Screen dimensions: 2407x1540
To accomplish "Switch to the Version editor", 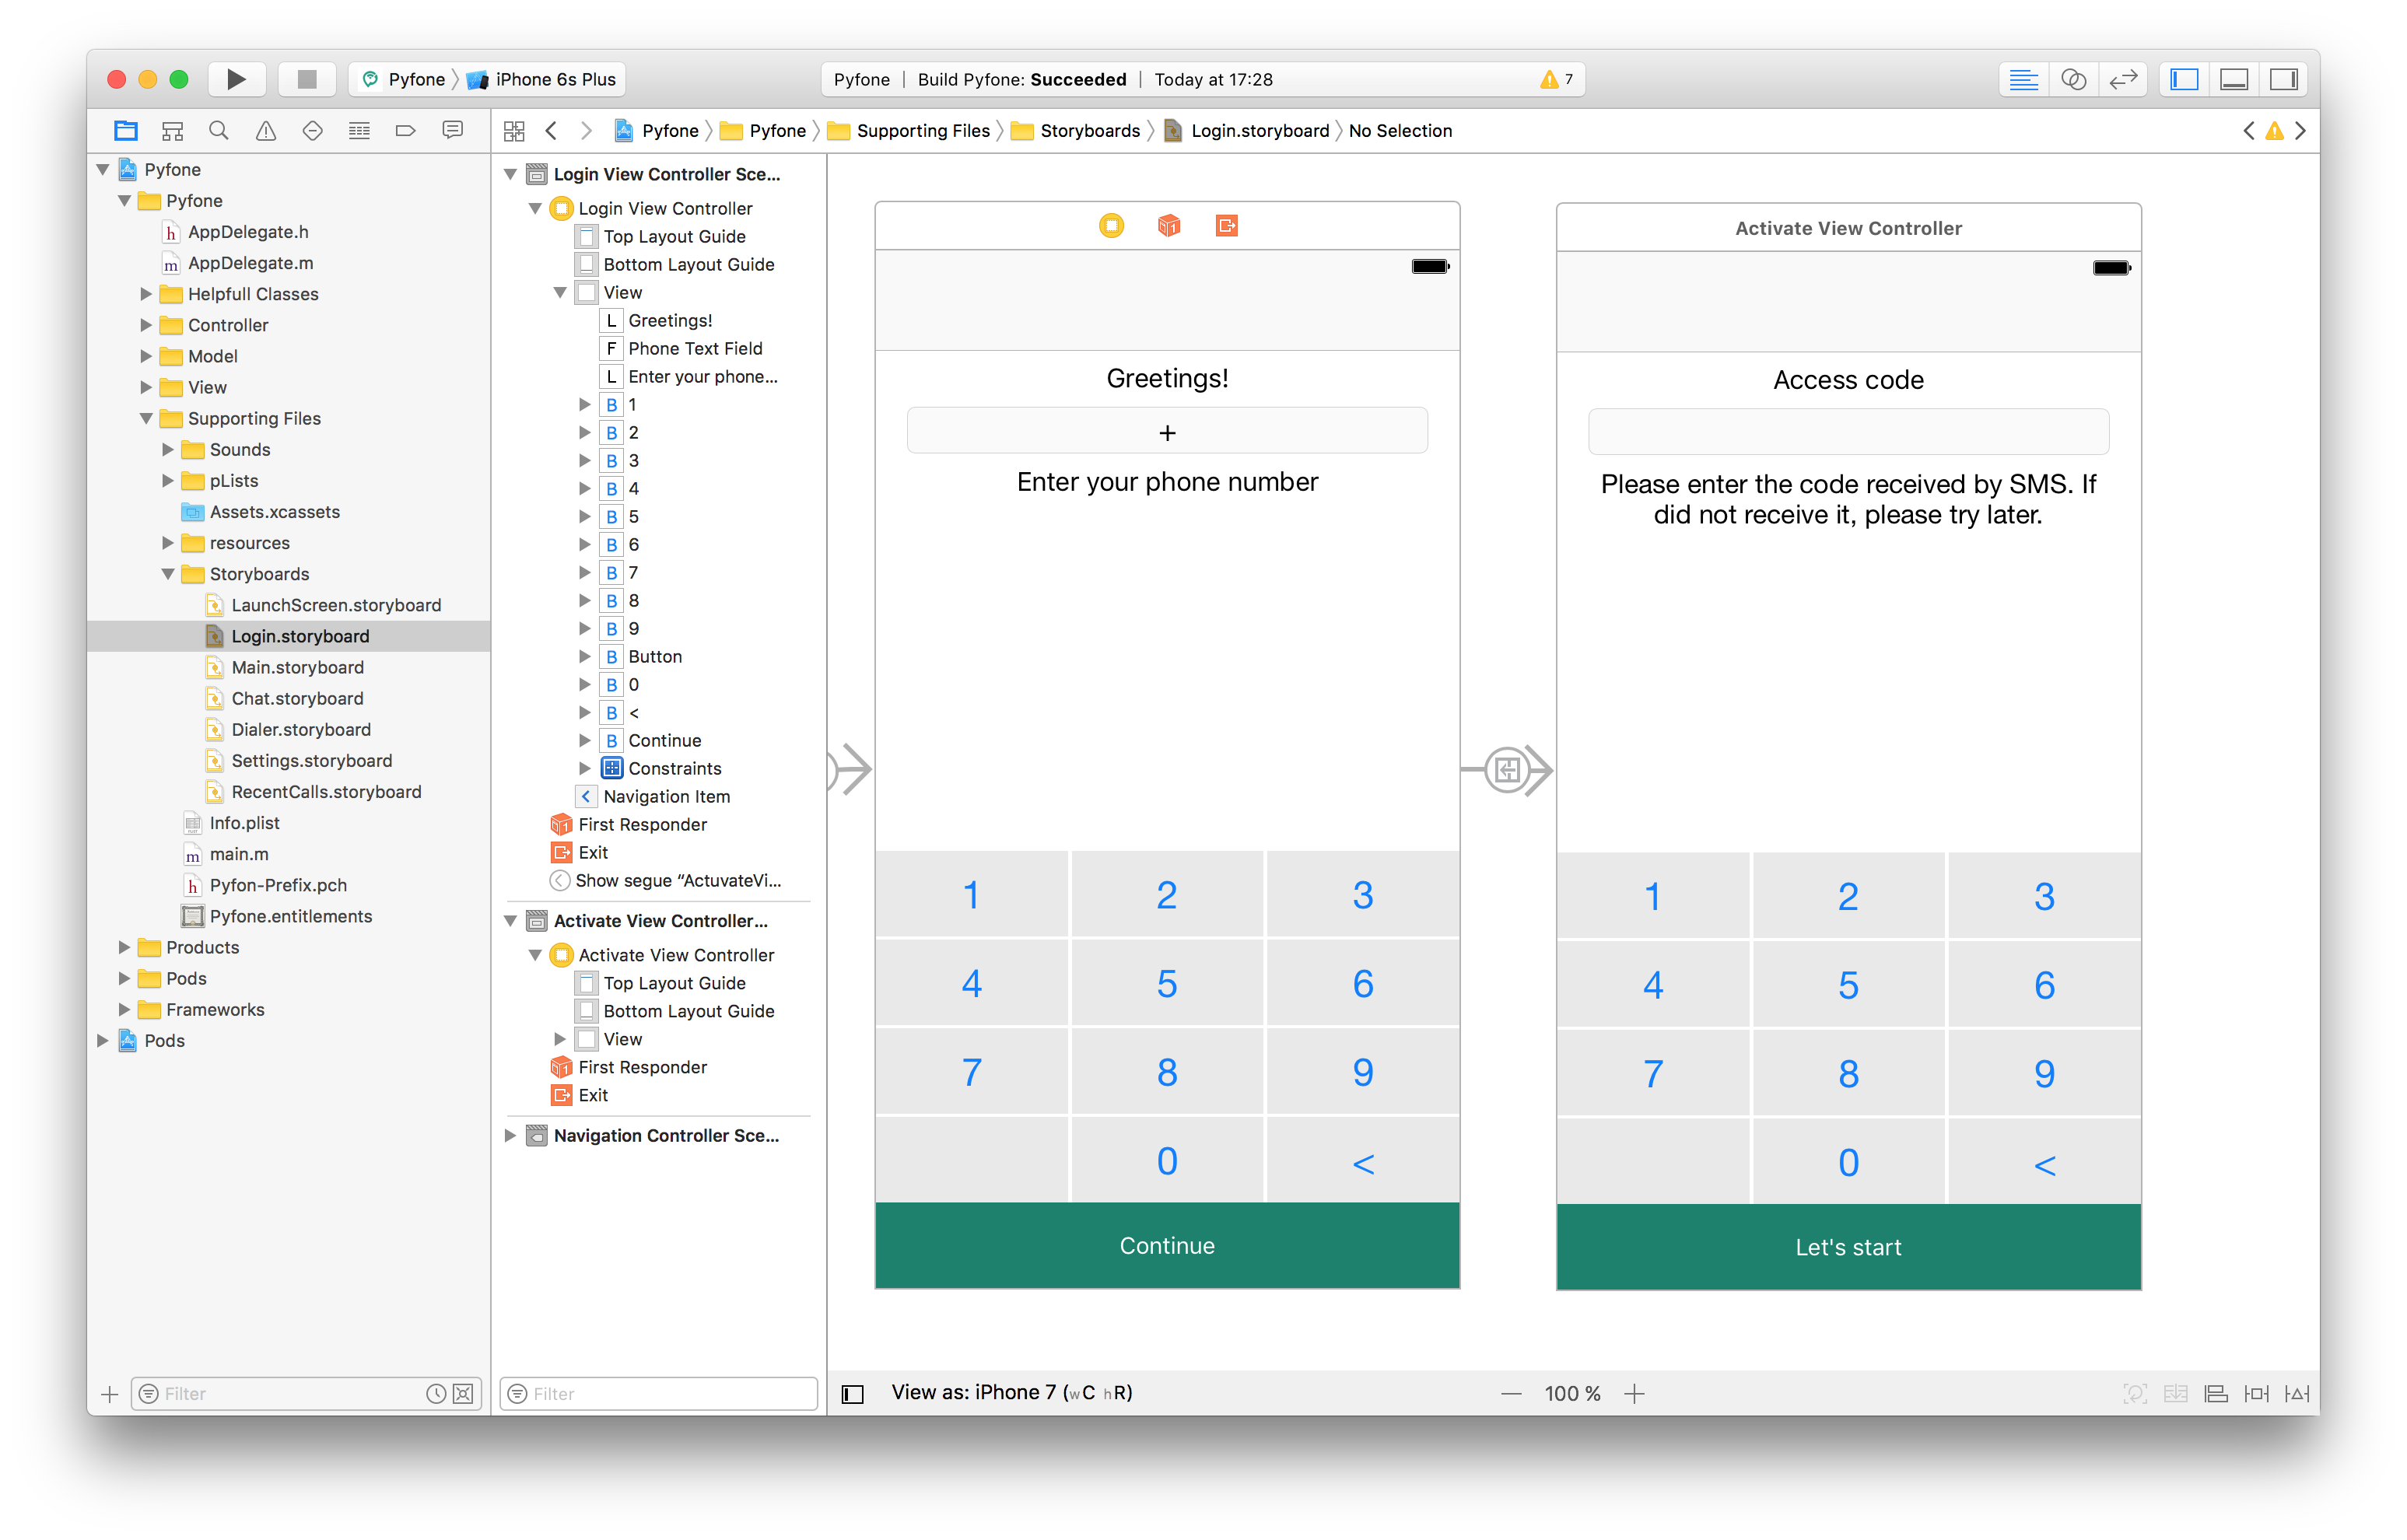I will click(x=2122, y=79).
